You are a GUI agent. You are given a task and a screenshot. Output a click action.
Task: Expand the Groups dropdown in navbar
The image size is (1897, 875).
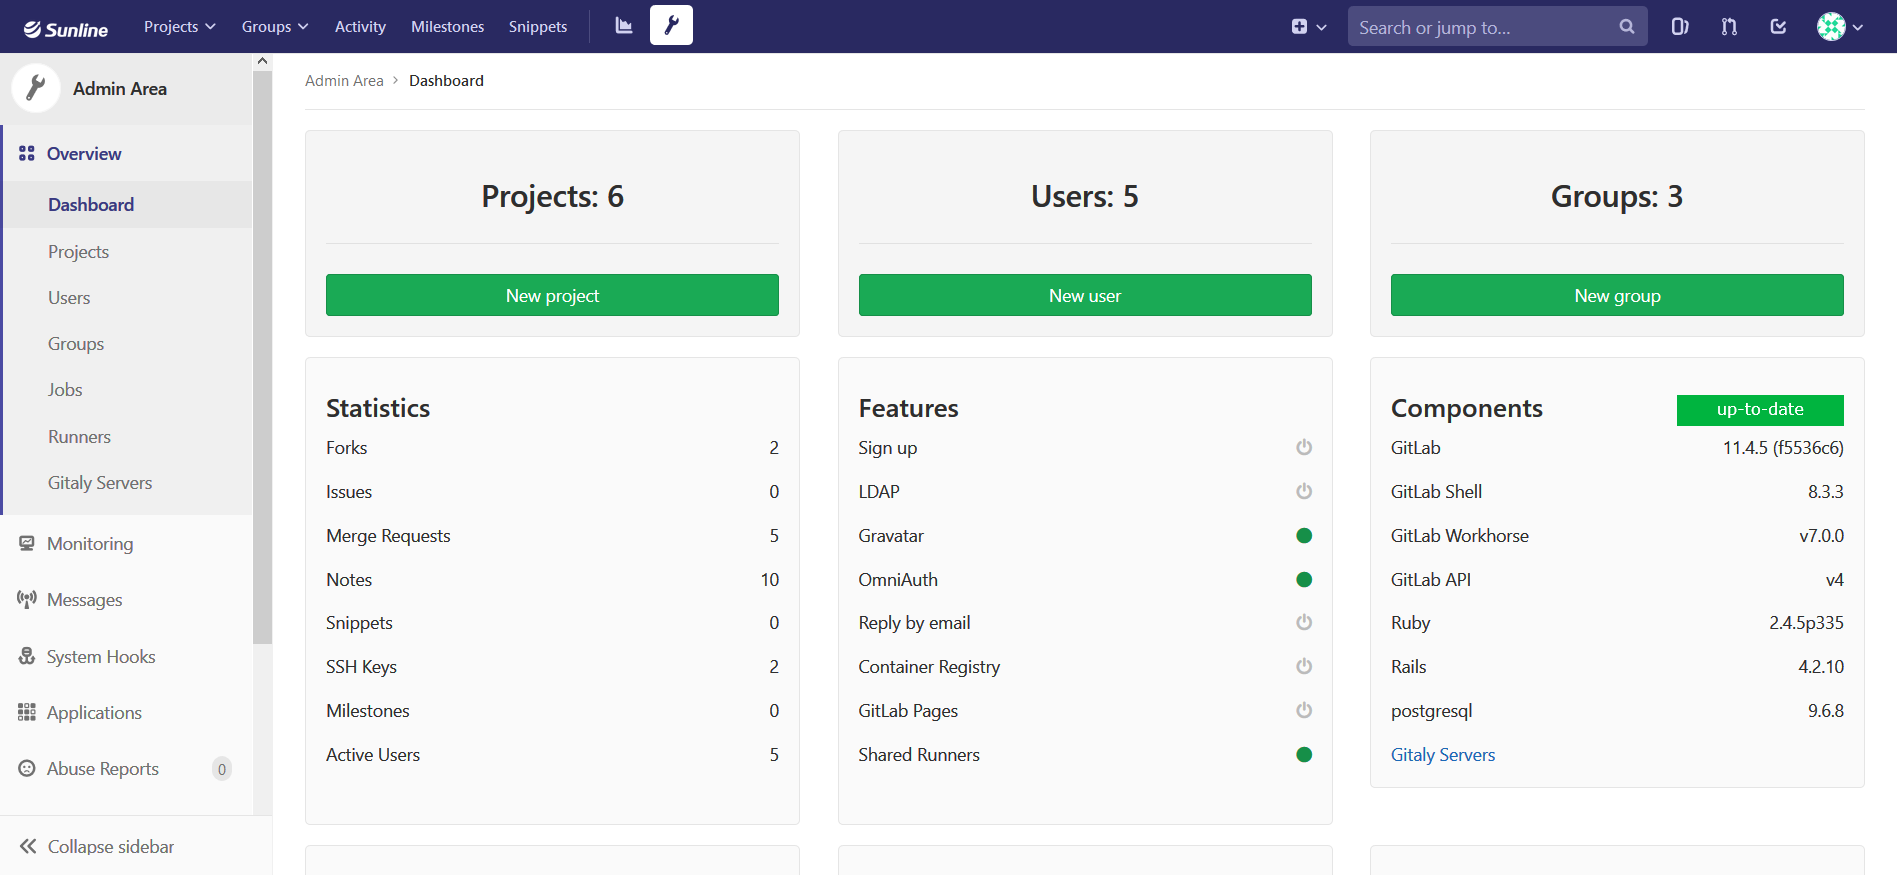click(x=275, y=26)
